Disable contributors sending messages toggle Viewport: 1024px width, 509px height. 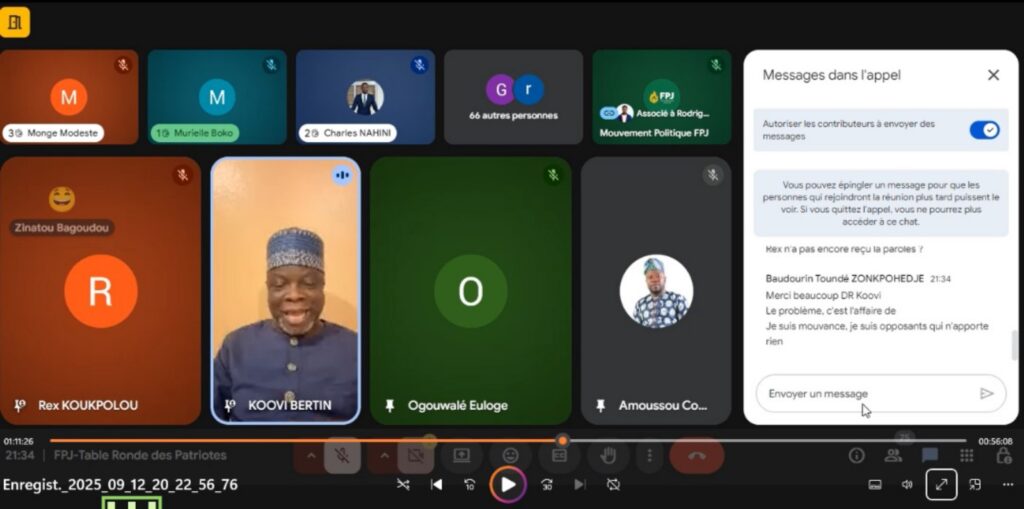(984, 130)
